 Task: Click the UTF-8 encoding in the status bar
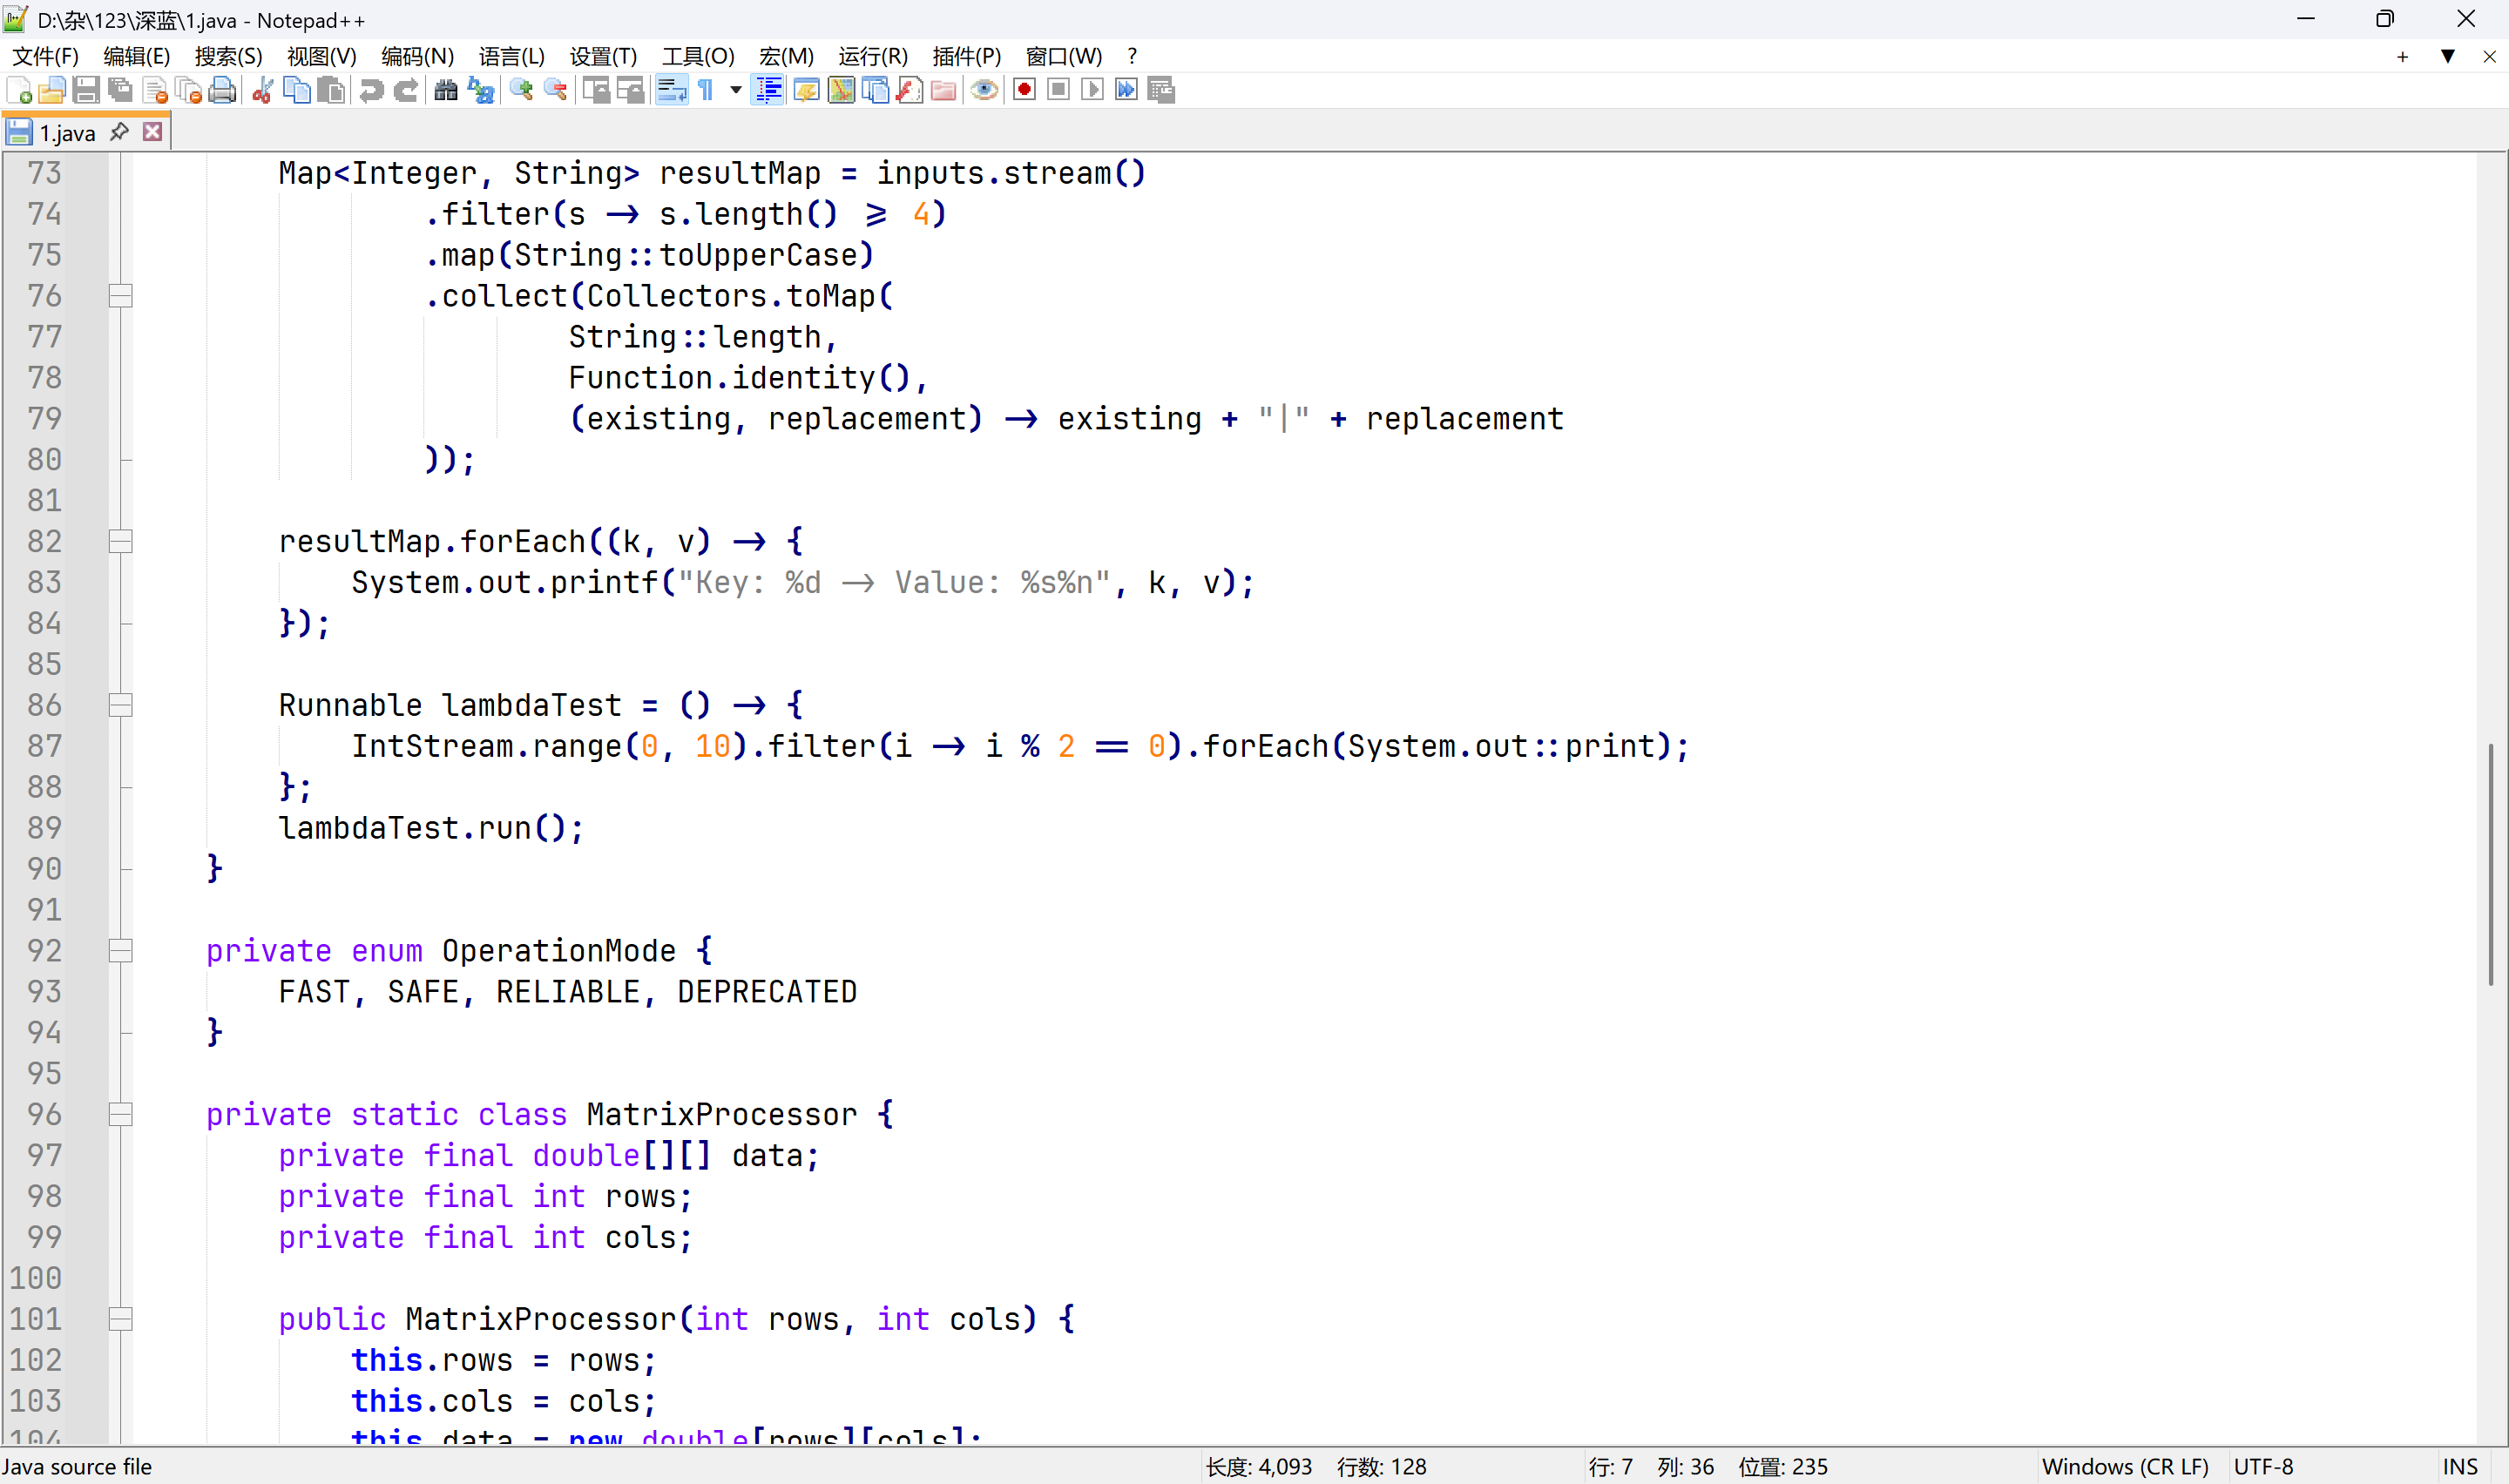pyautogui.click(x=2263, y=1466)
